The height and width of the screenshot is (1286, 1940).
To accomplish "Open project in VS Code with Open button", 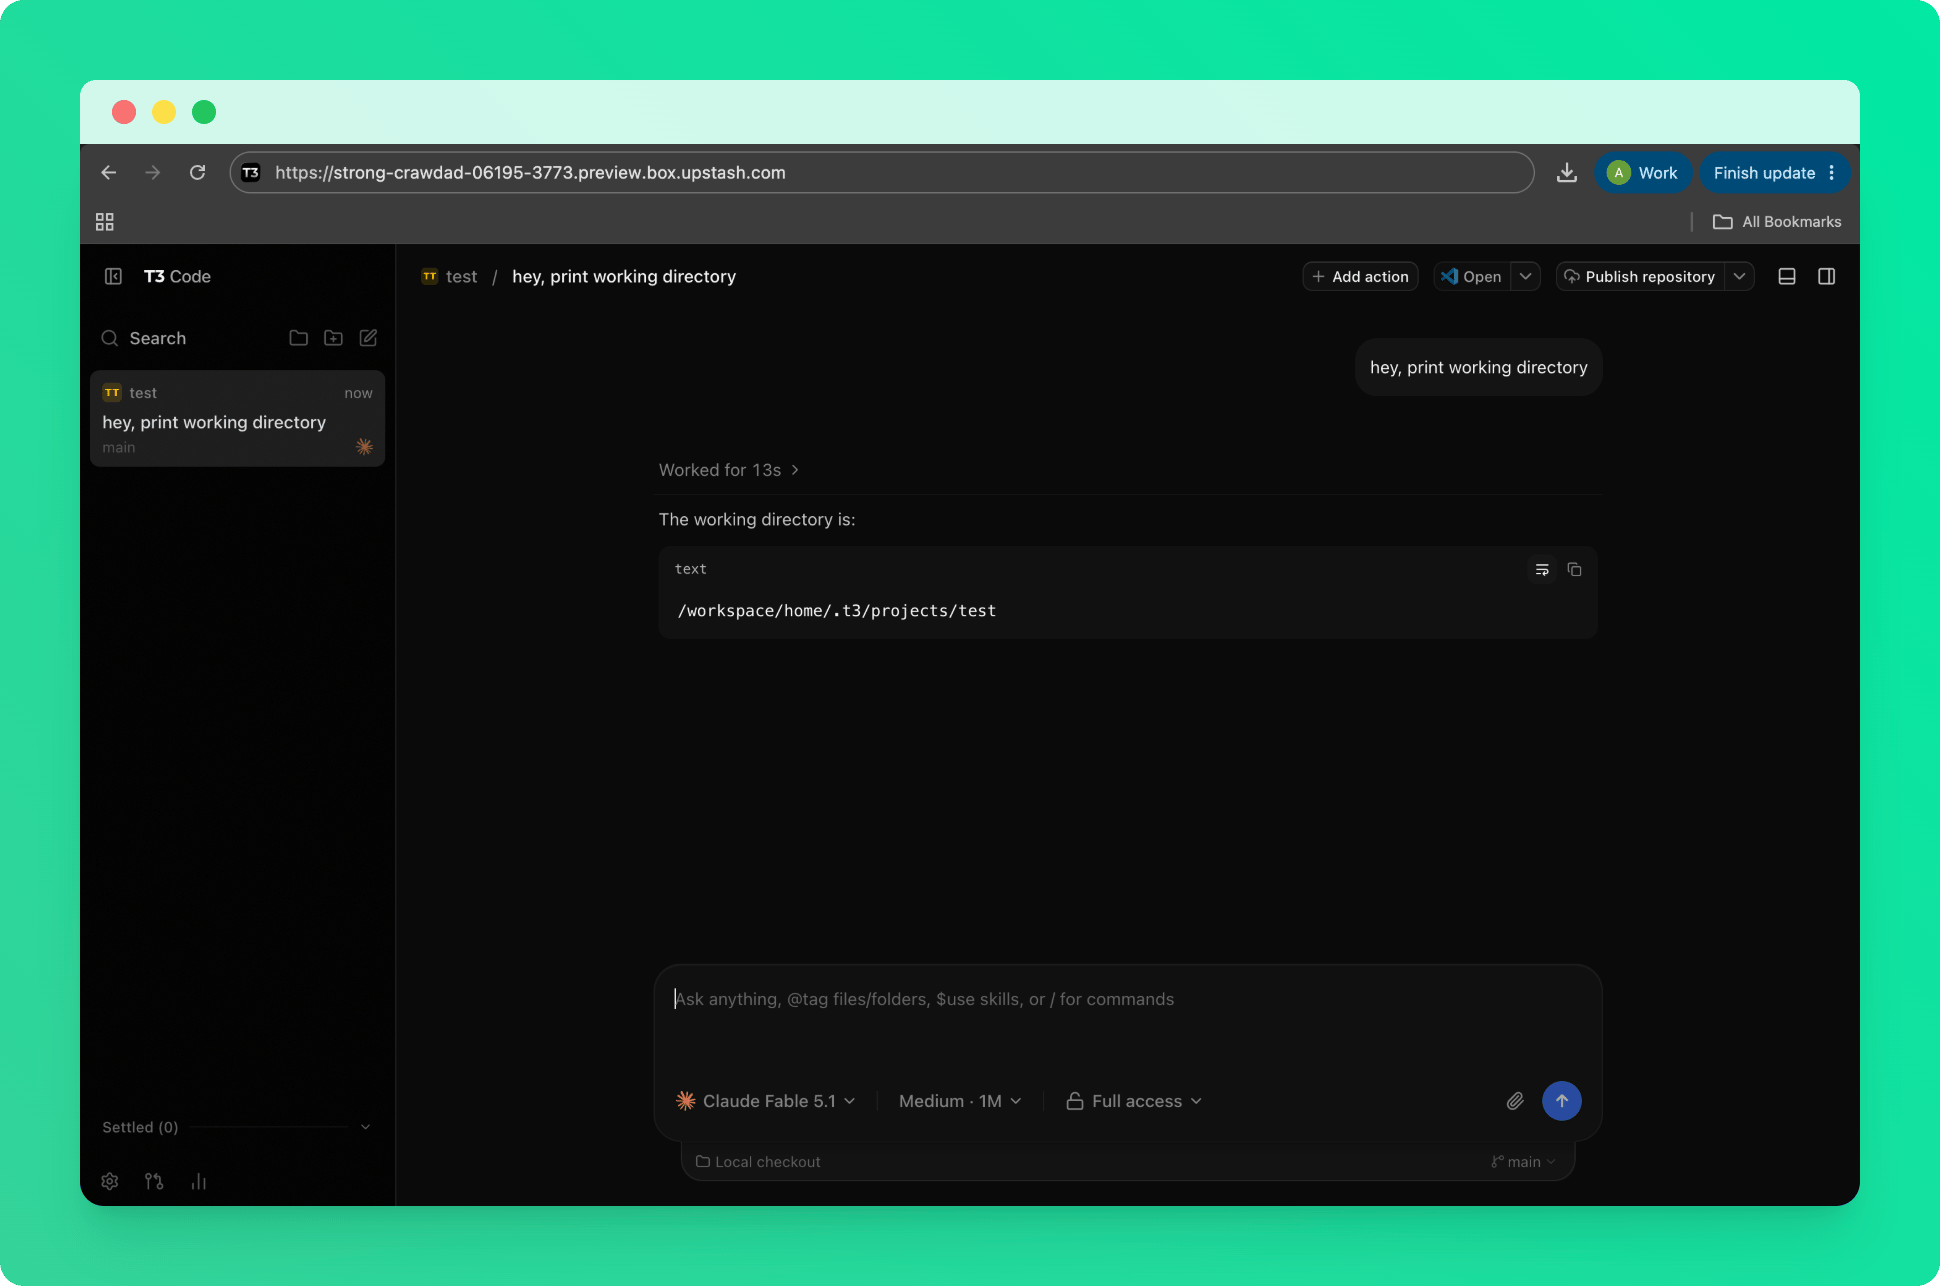I will click(x=1471, y=276).
